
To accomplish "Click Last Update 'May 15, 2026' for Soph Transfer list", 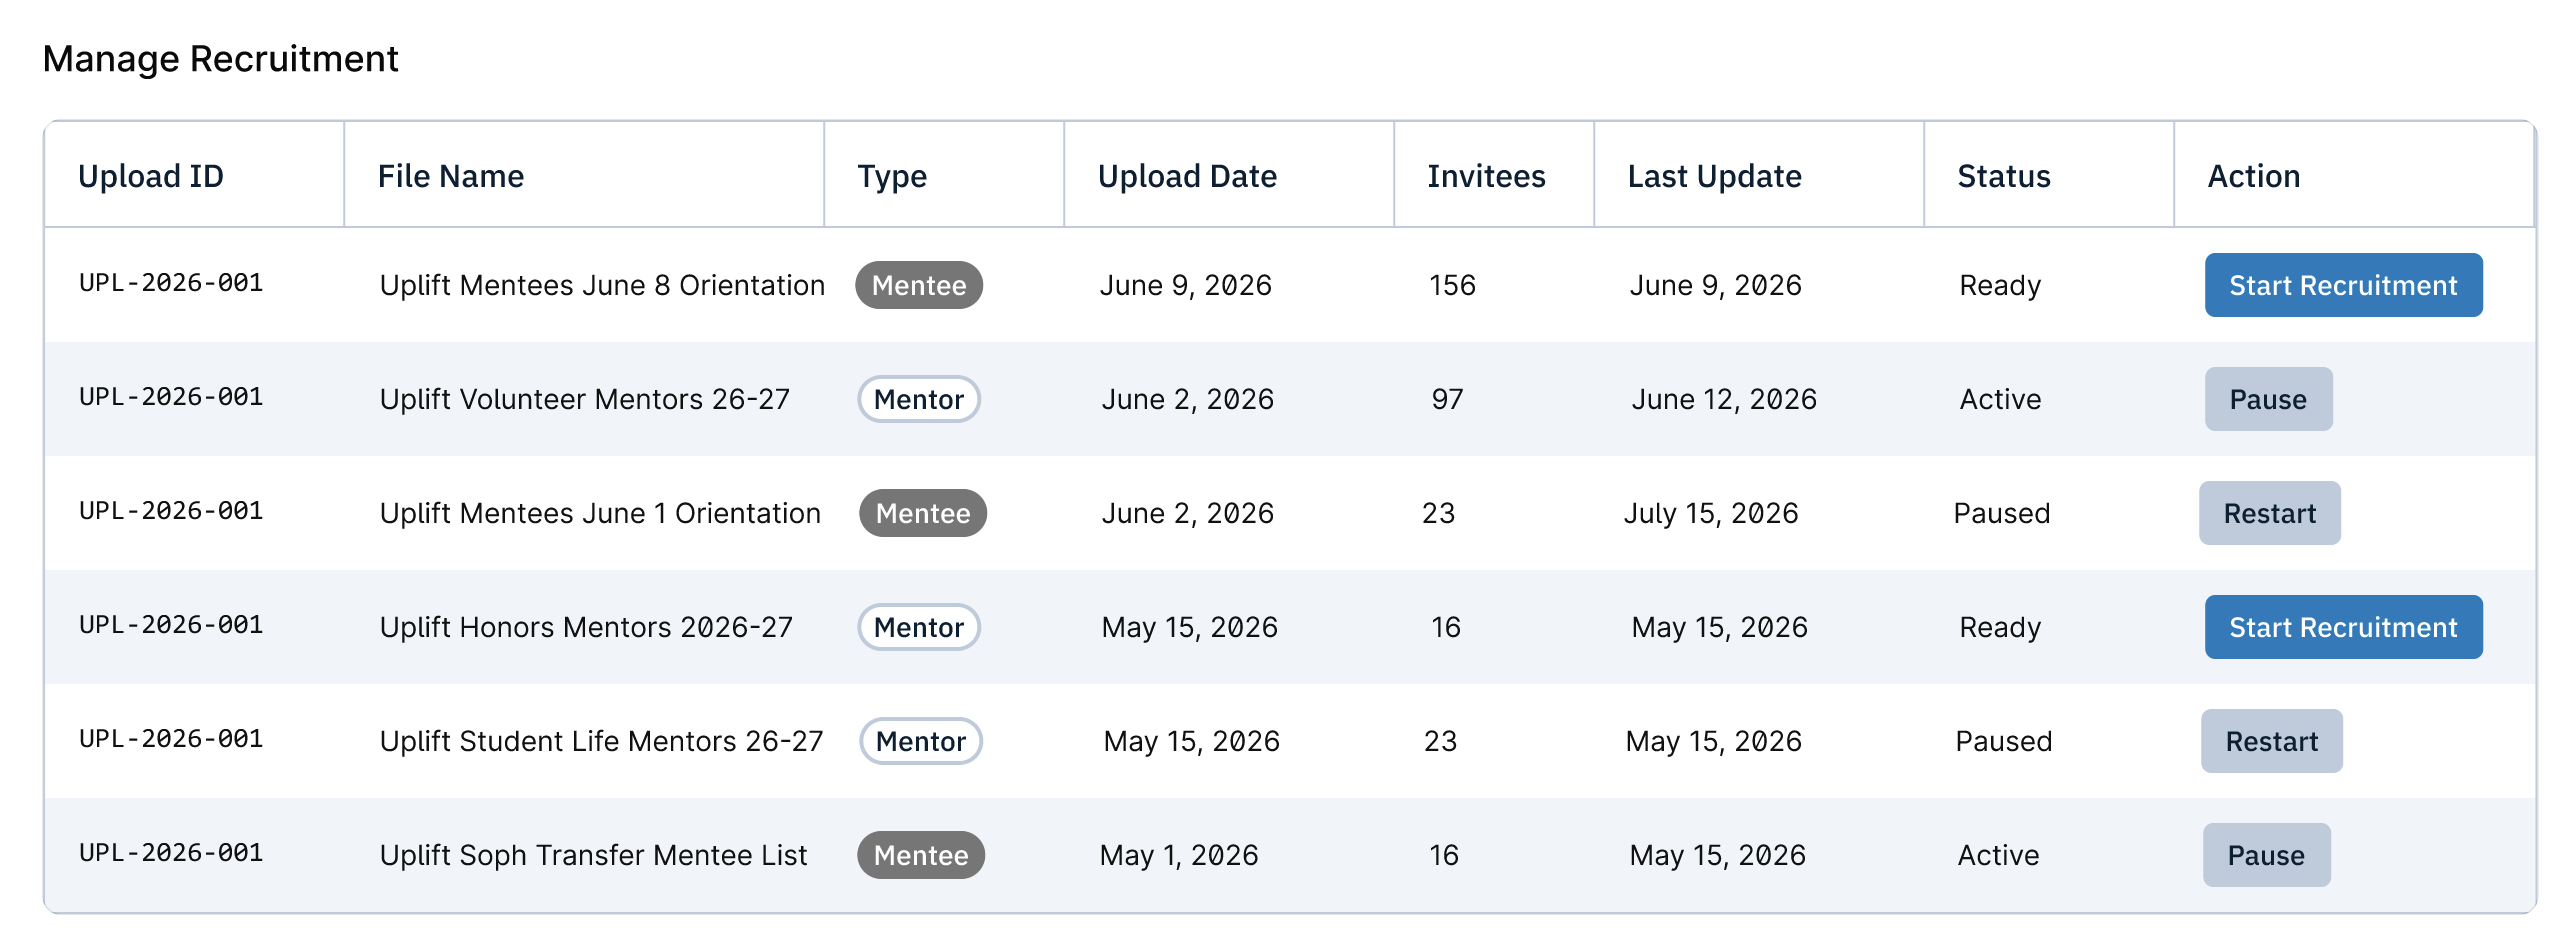I will 1718,855.
